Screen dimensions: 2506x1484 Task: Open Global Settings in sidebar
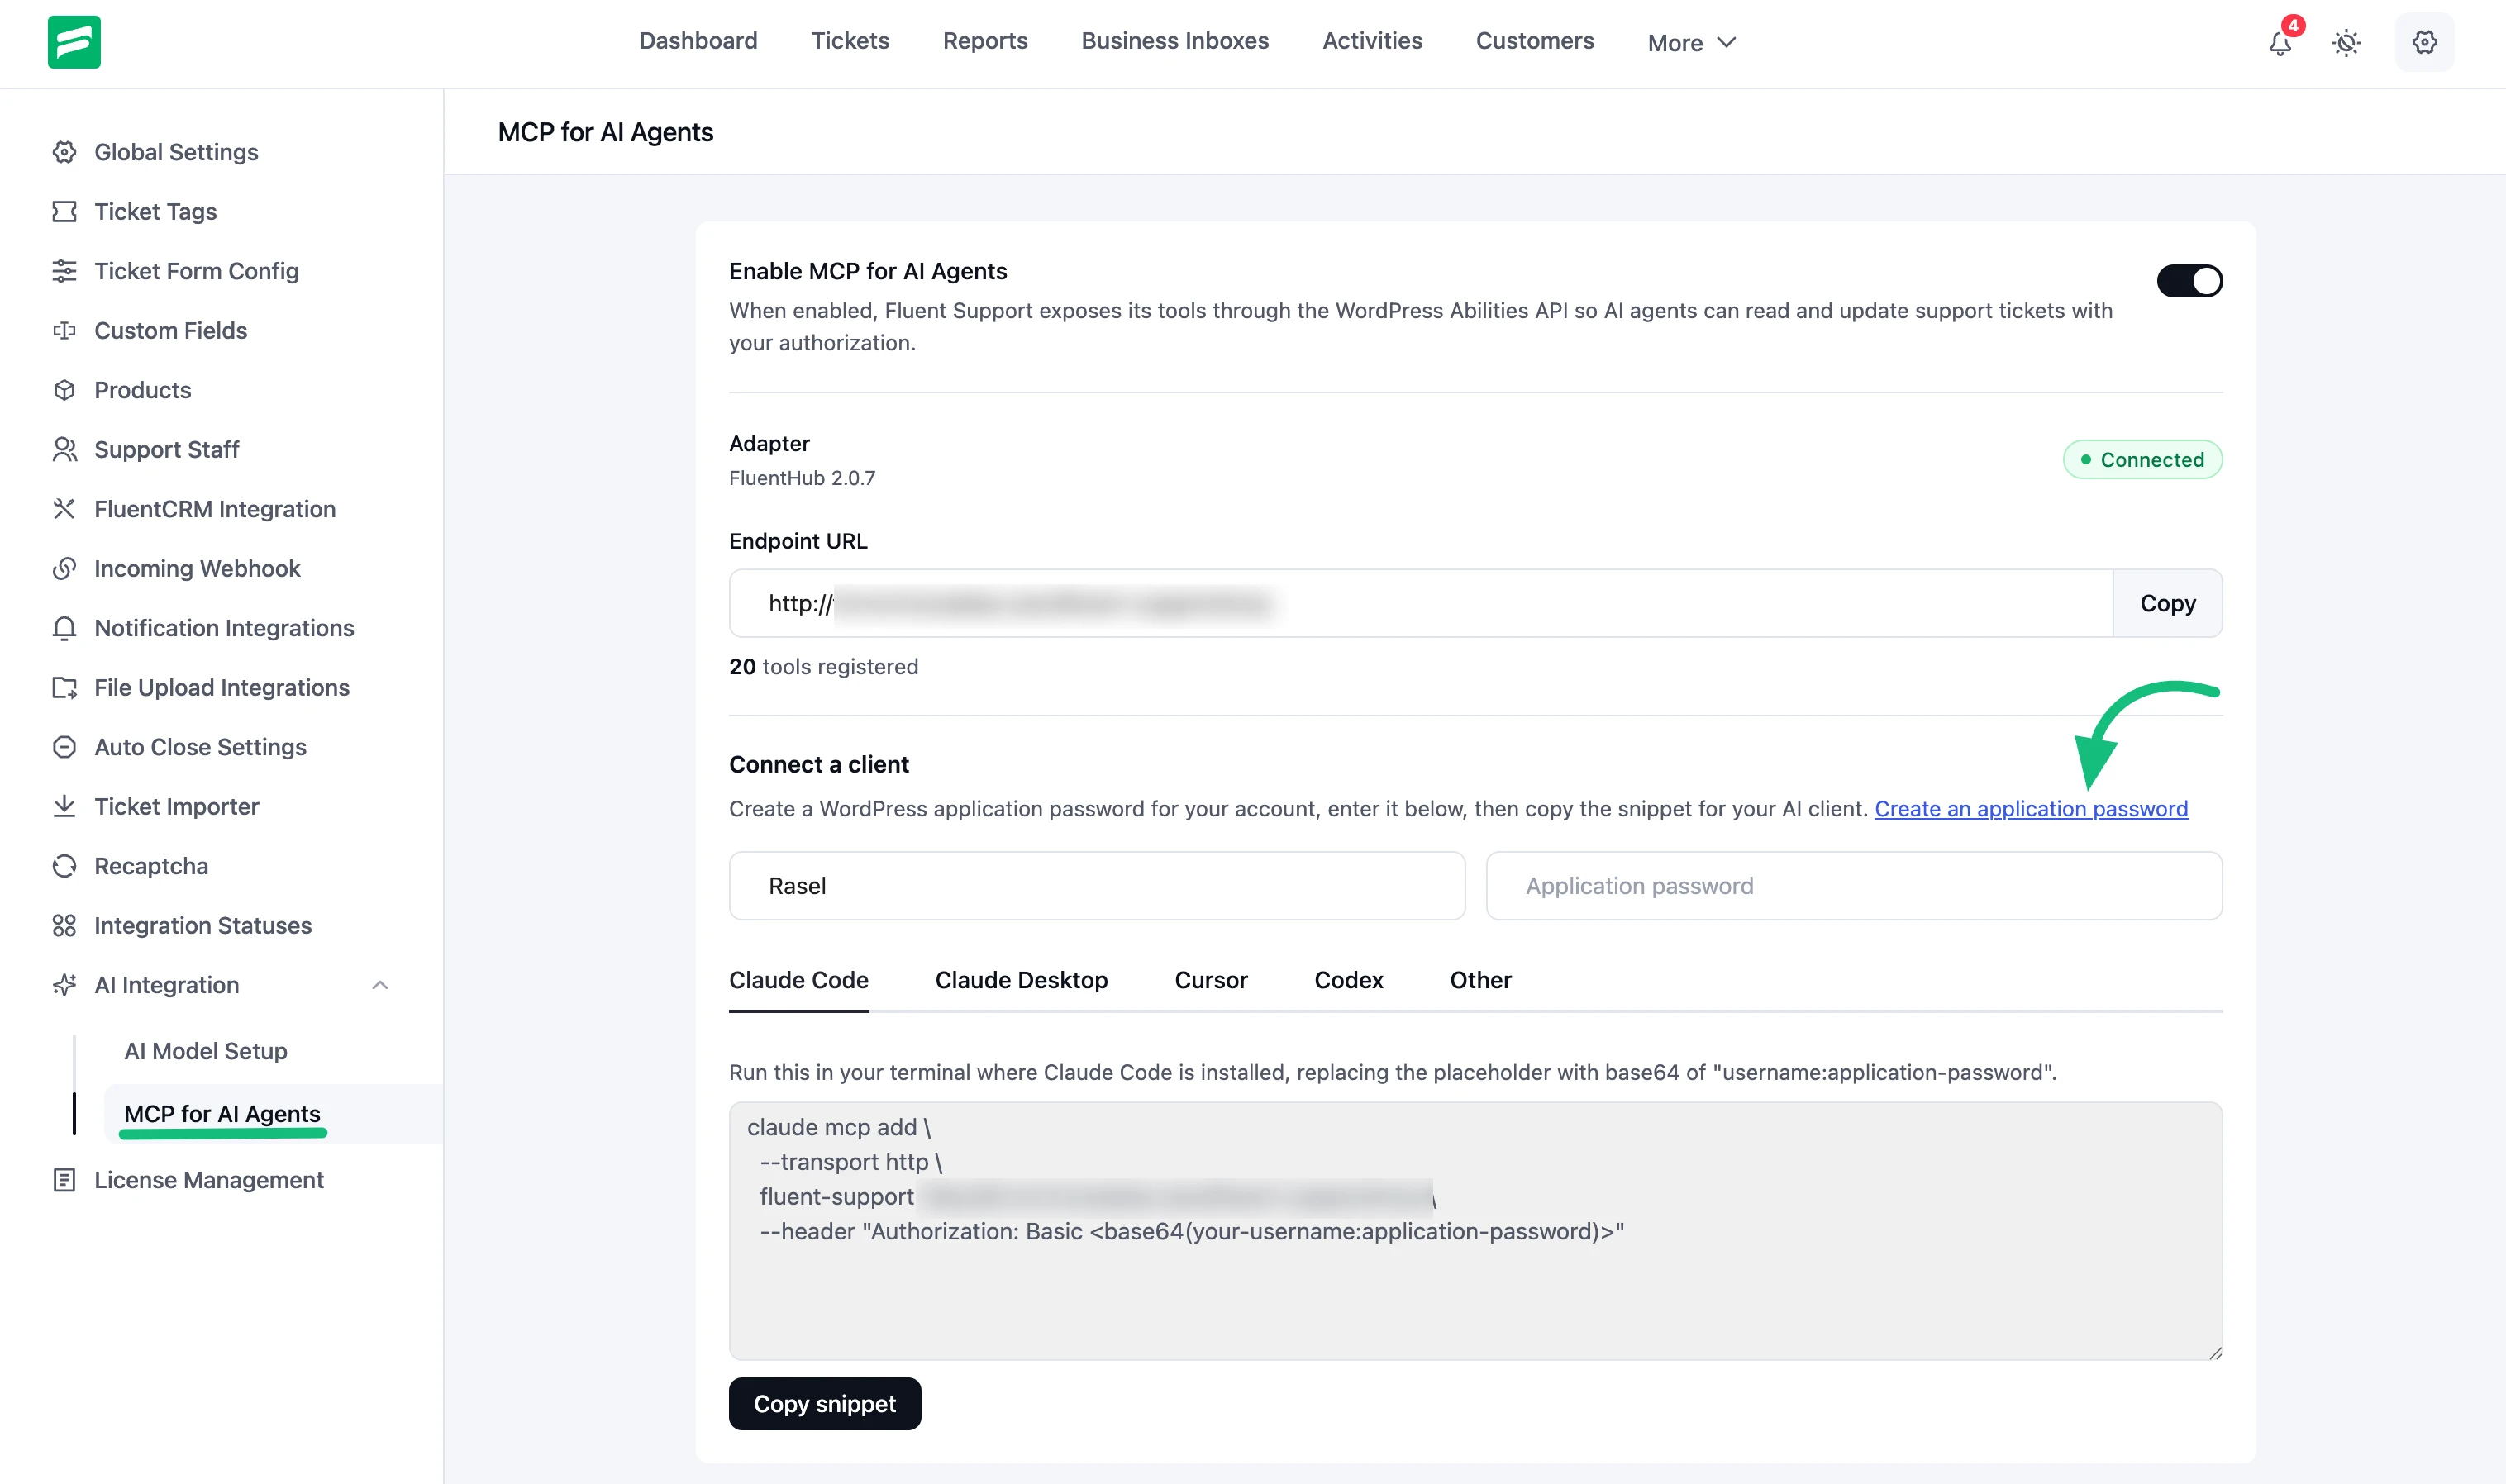coord(176,152)
